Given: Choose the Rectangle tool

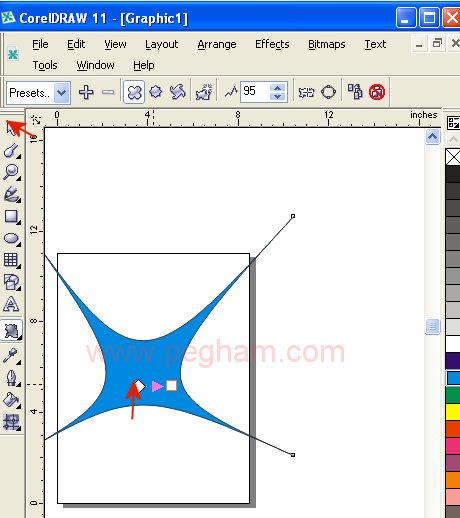Looking at the screenshot, I should 11,216.
